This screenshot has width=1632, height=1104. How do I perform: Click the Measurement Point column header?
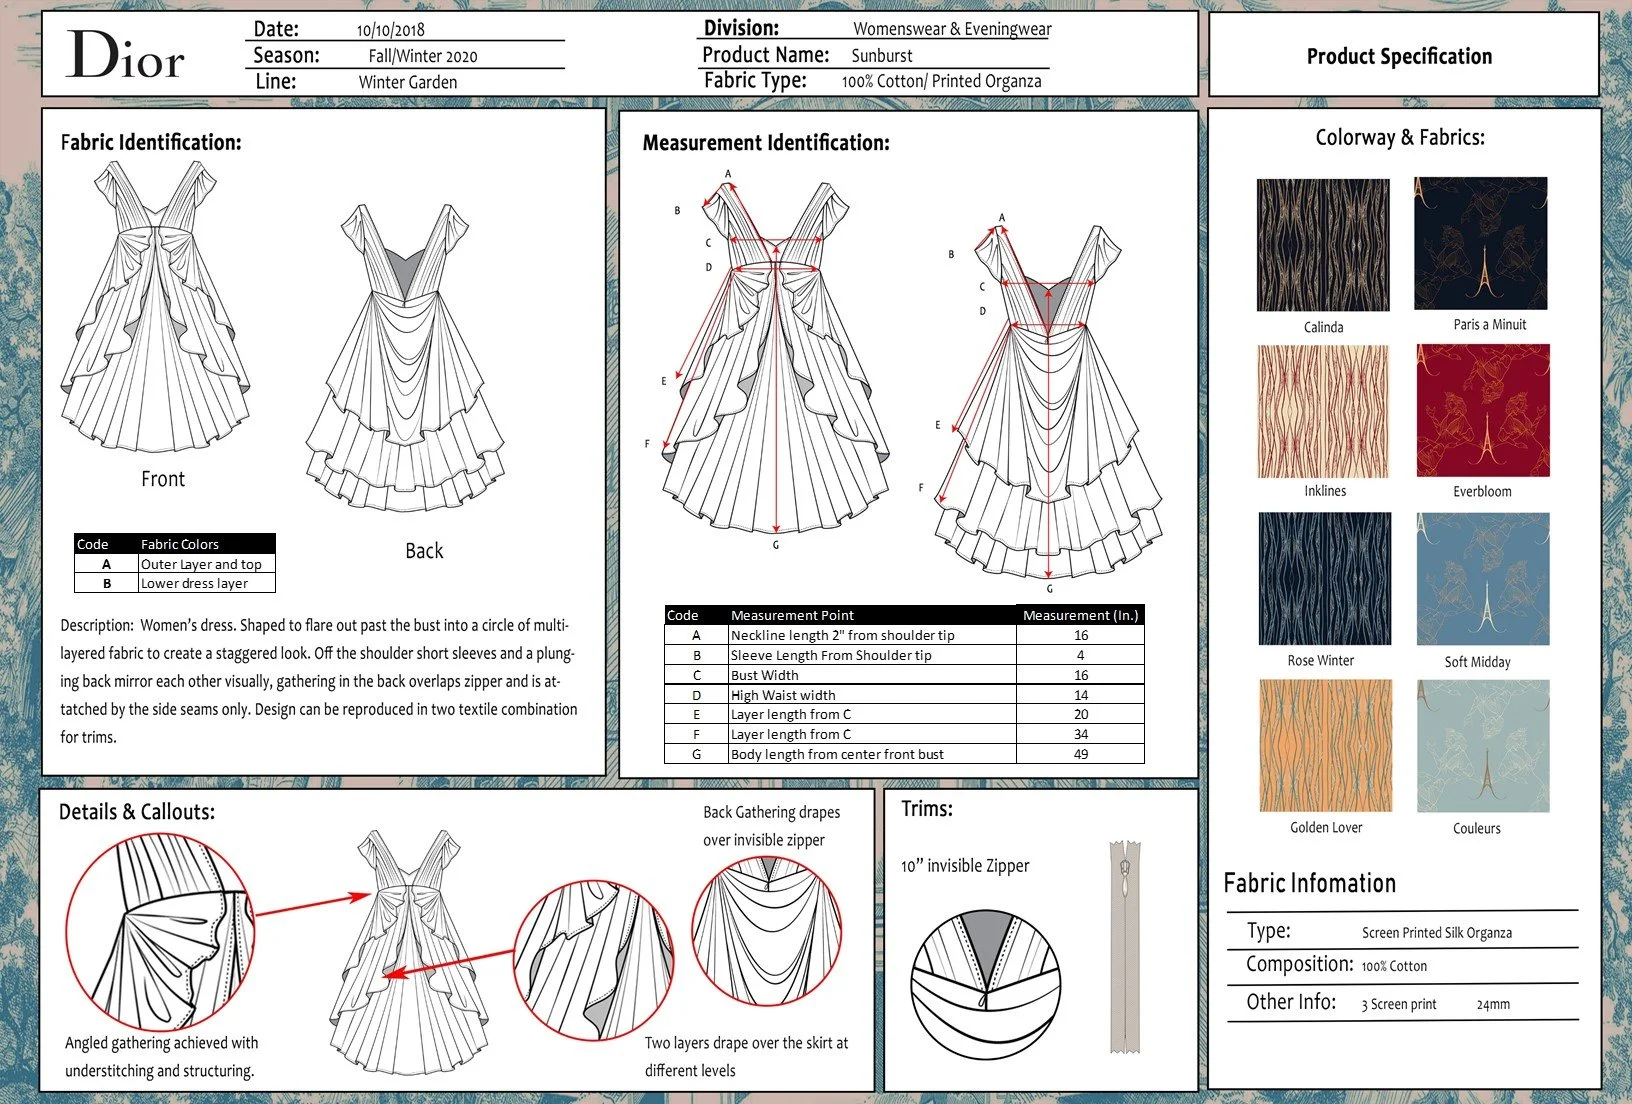click(872, 615)
